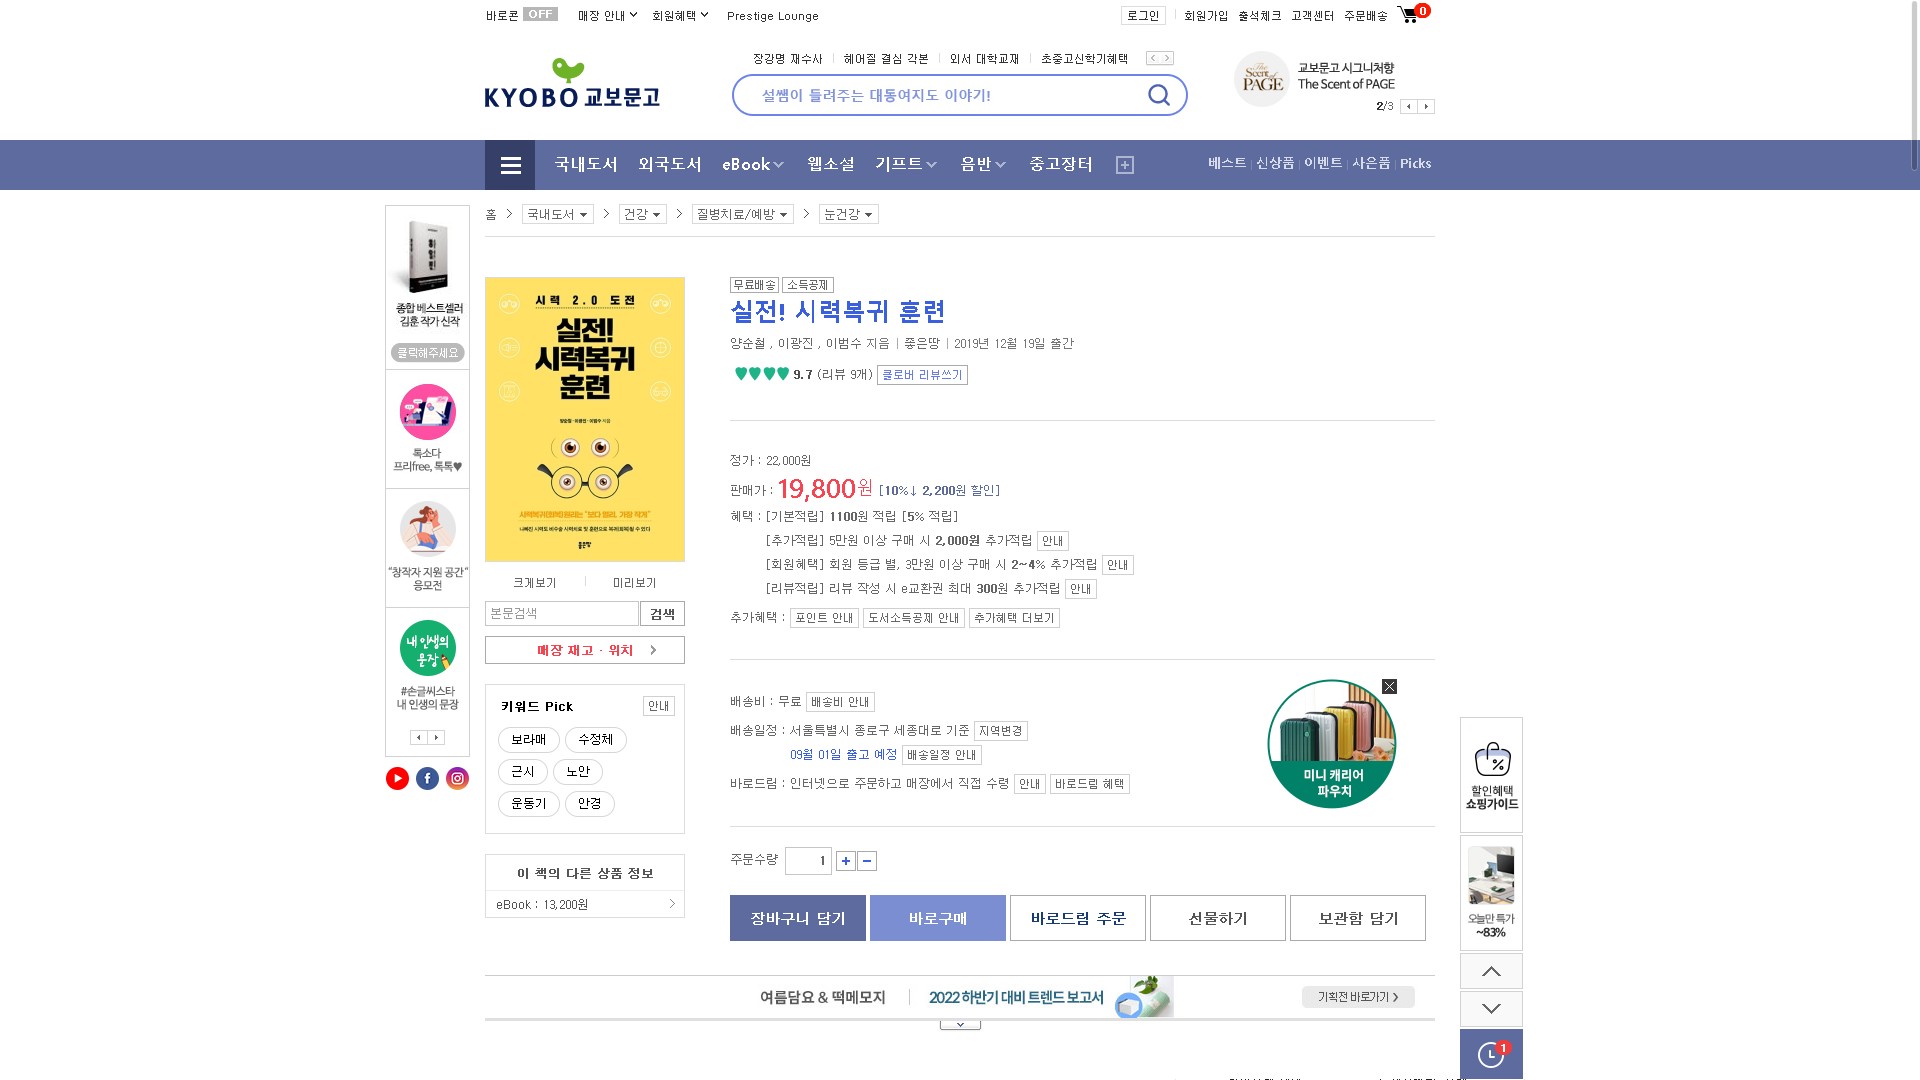
Task: Open the YouTube social icon
Action: [x=397, y=779]
